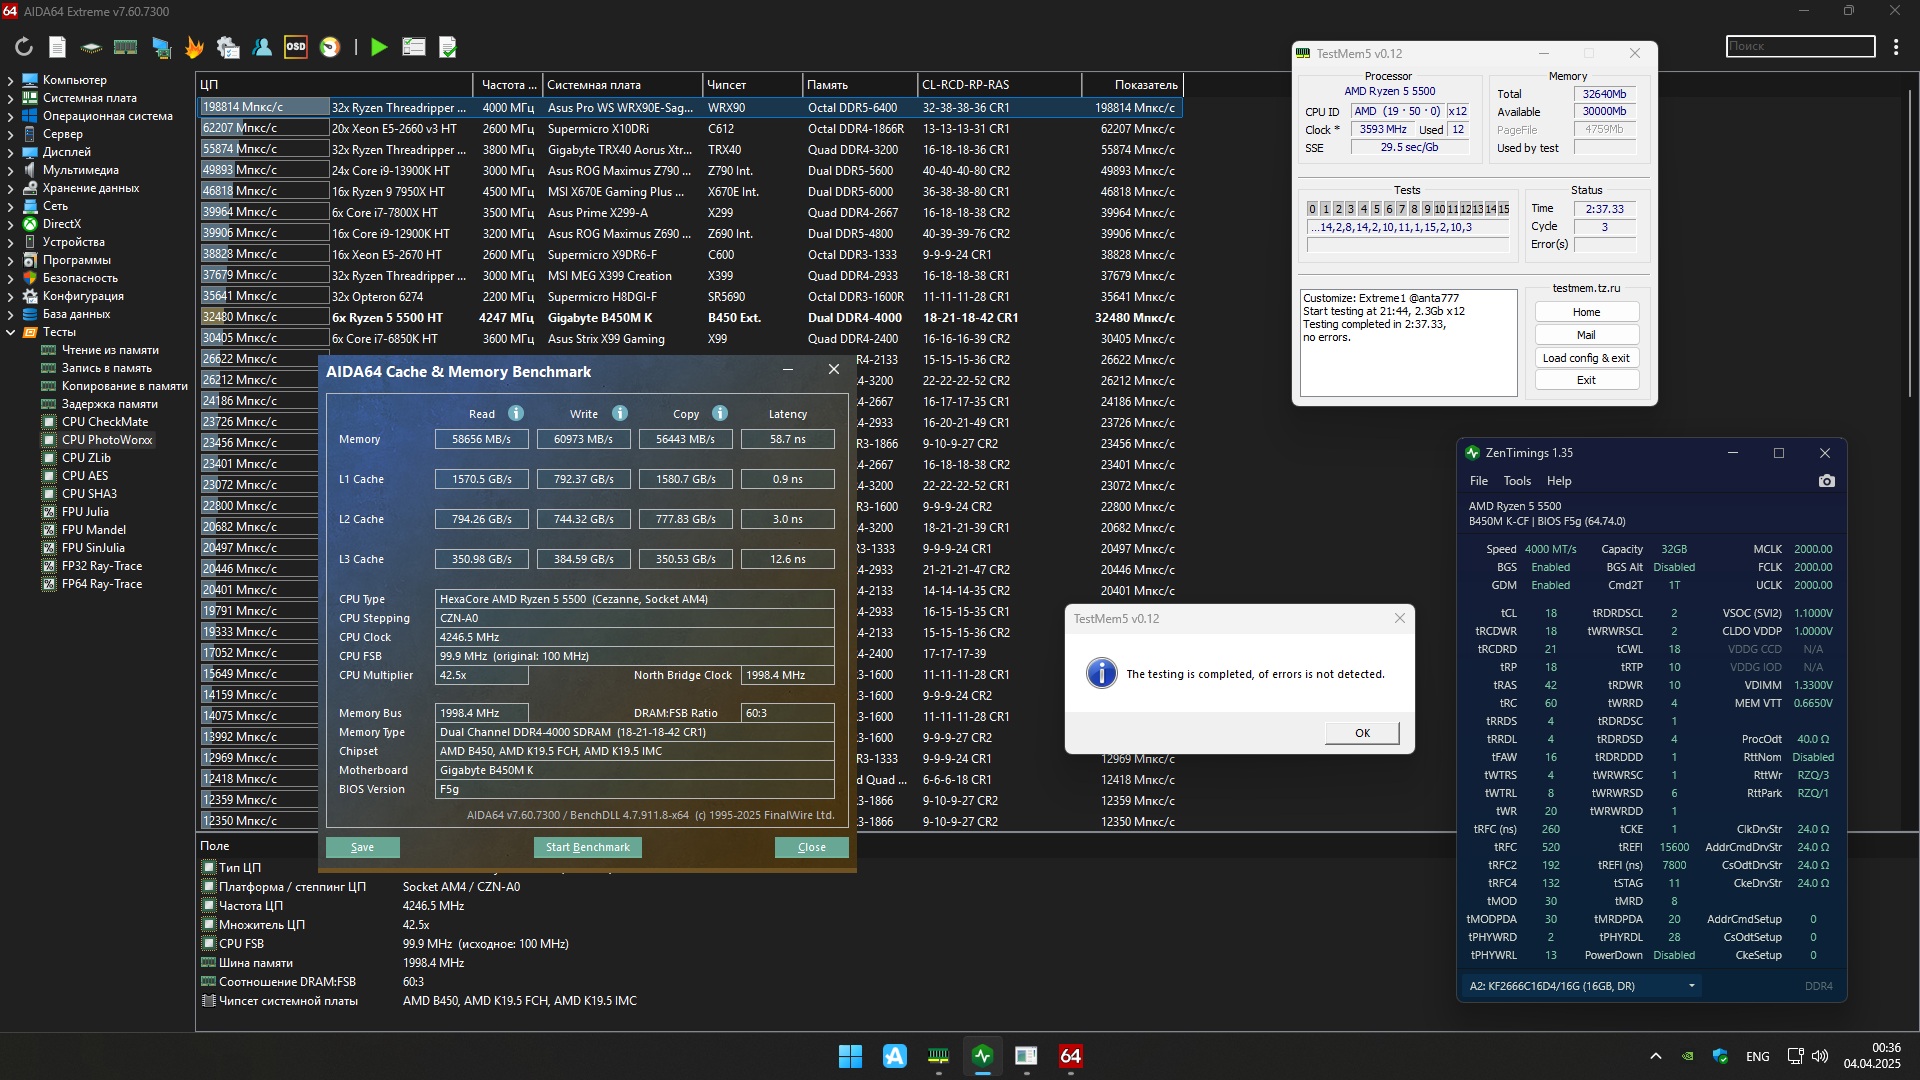The image size is (1920, 1080).
Task: Open the AIDA64 three-dot menu icon
Action: (x=1896, y=47)
